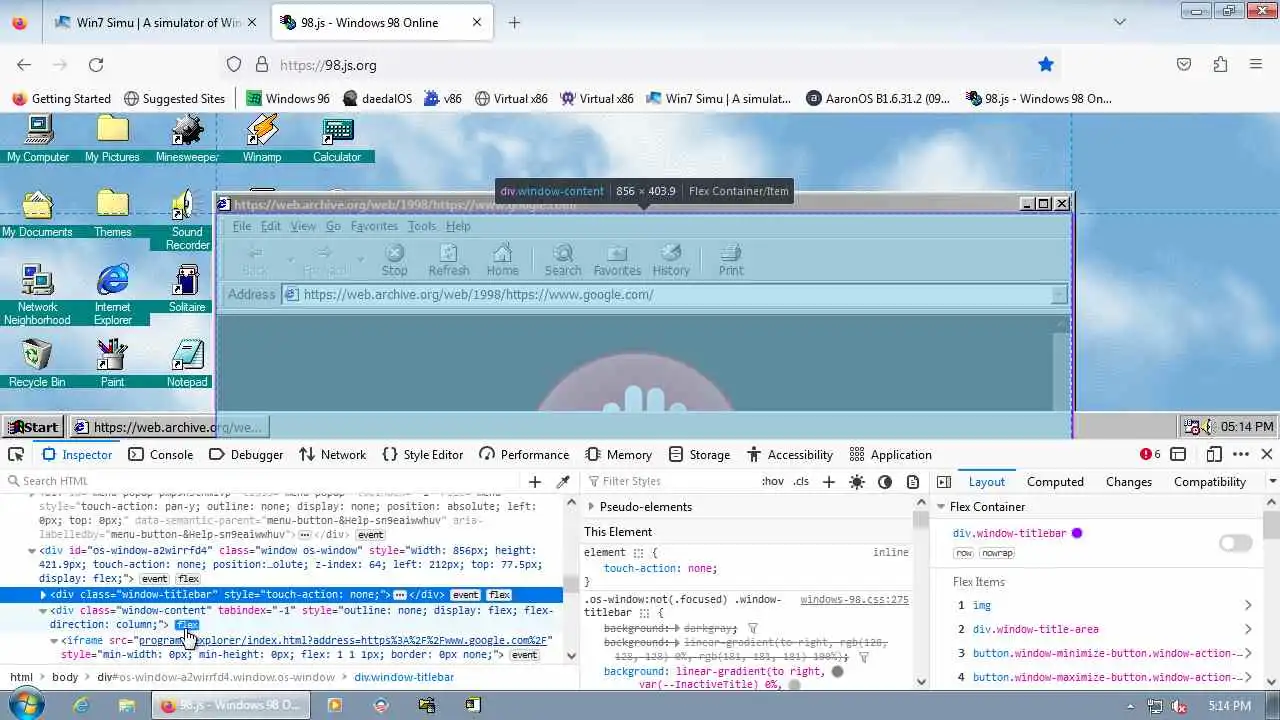
Task: Launch the Sound Recorder icon
Action: click(x=187, y=220)
